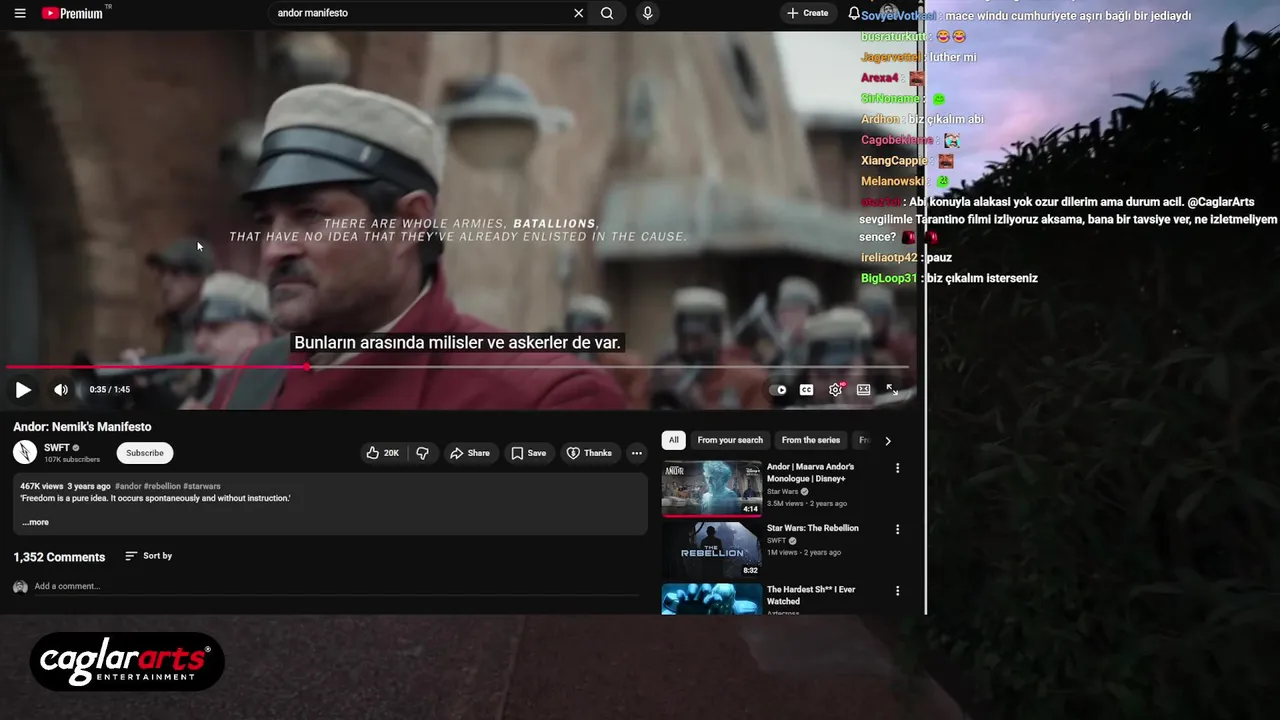Mute the video with the speaker icon
1280x720 pixels.
click(61, 390)
